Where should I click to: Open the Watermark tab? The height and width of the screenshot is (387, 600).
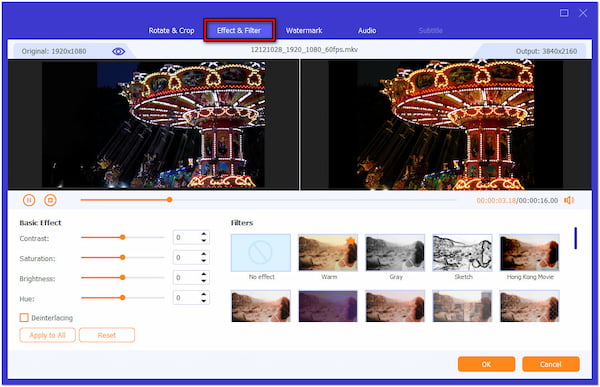pyautogui.click(x=304, y=31)
